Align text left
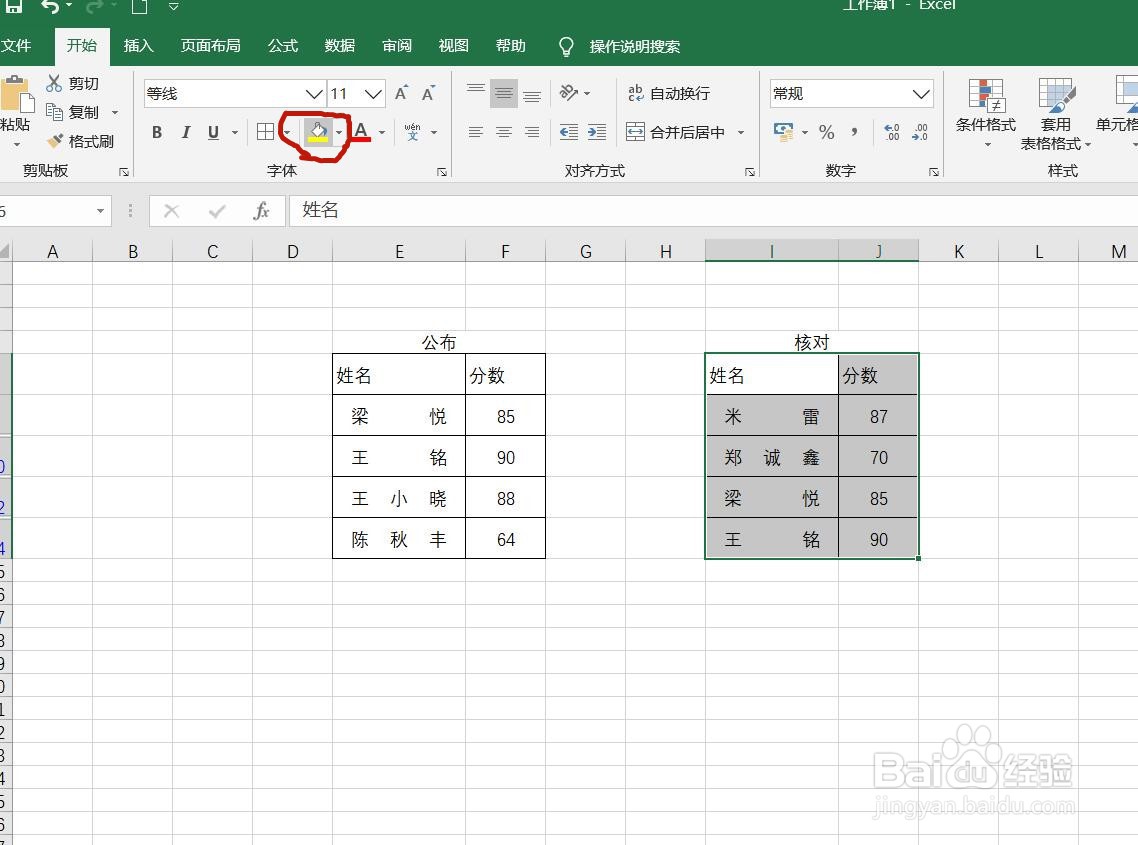The width and height of the screenshot is (1138, 845). (x=476, y=131)
